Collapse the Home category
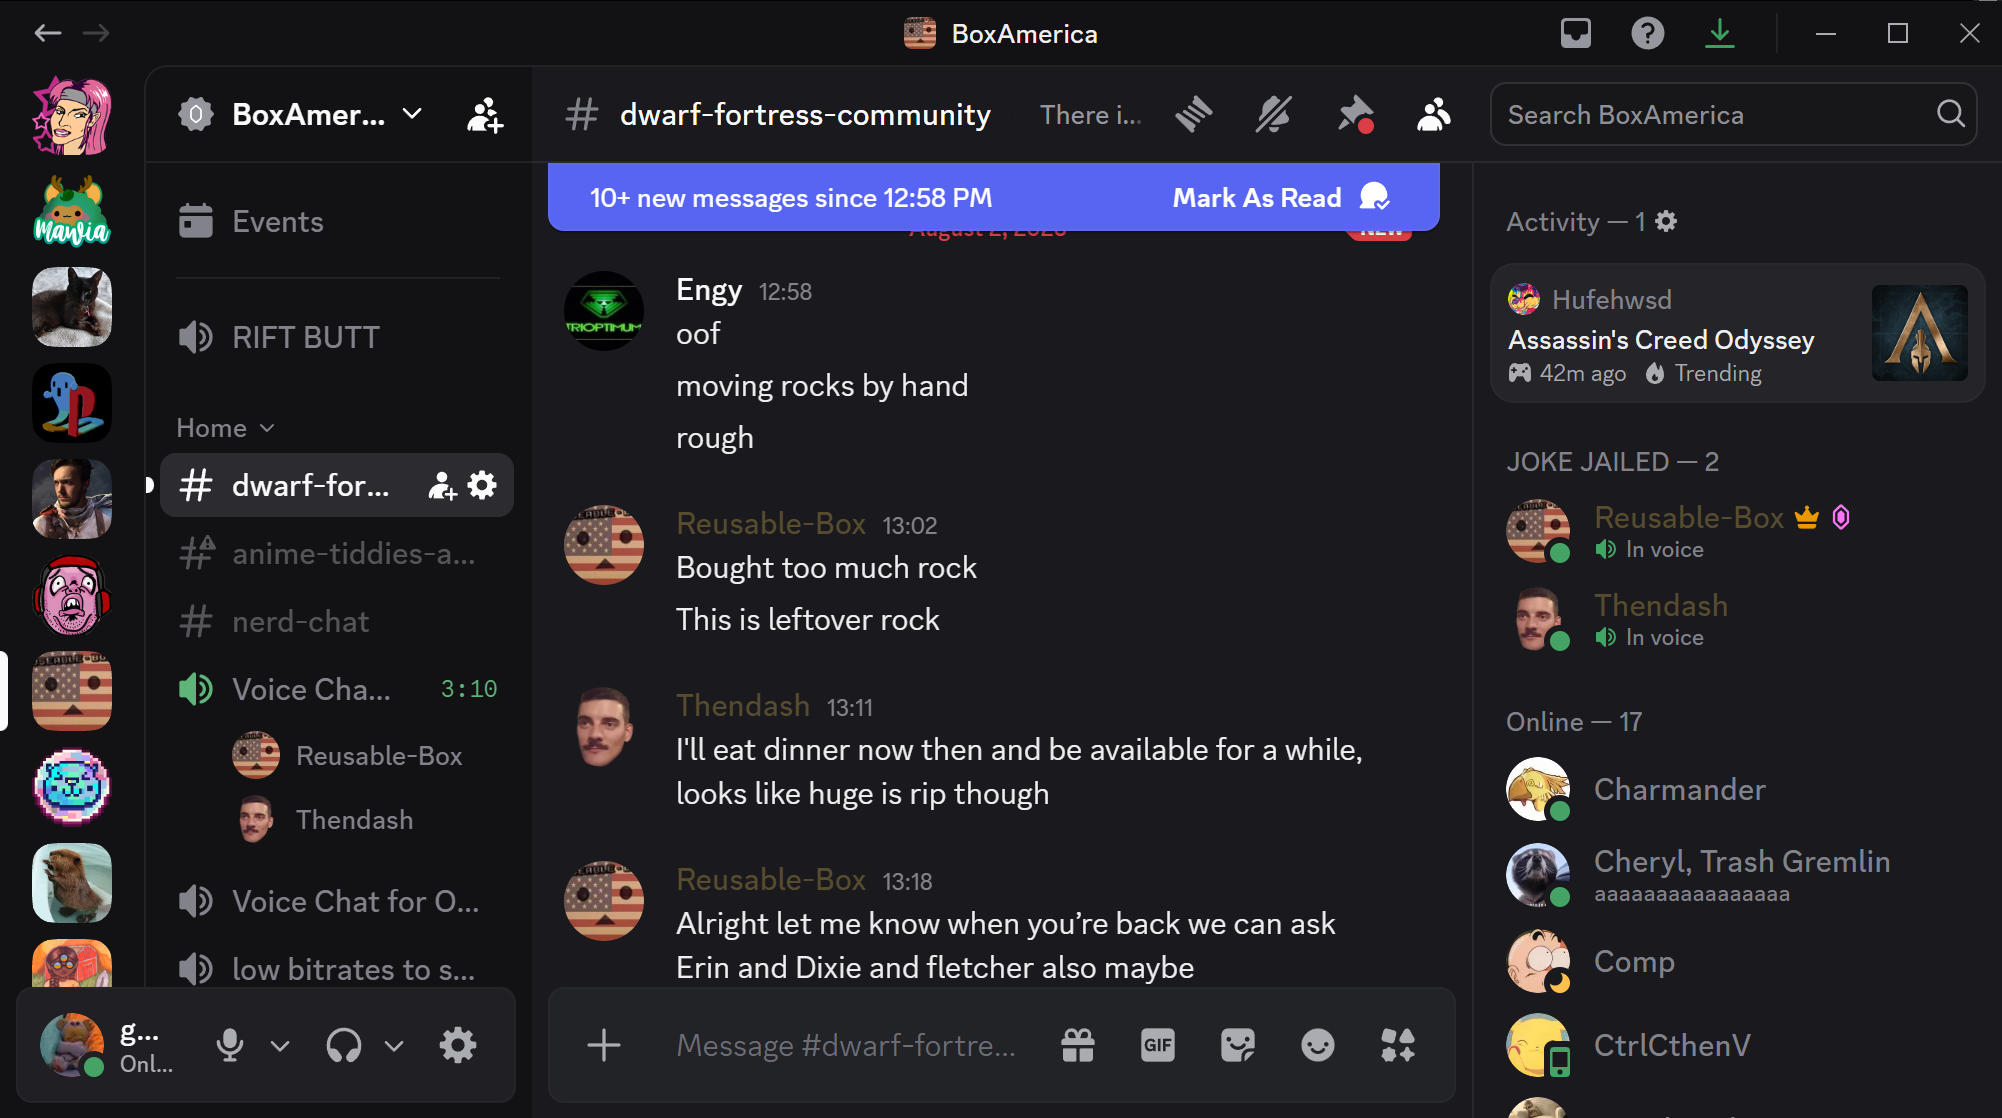Image resolution: width=2002 pixels, height=1118 pixels. click(226, 428)
